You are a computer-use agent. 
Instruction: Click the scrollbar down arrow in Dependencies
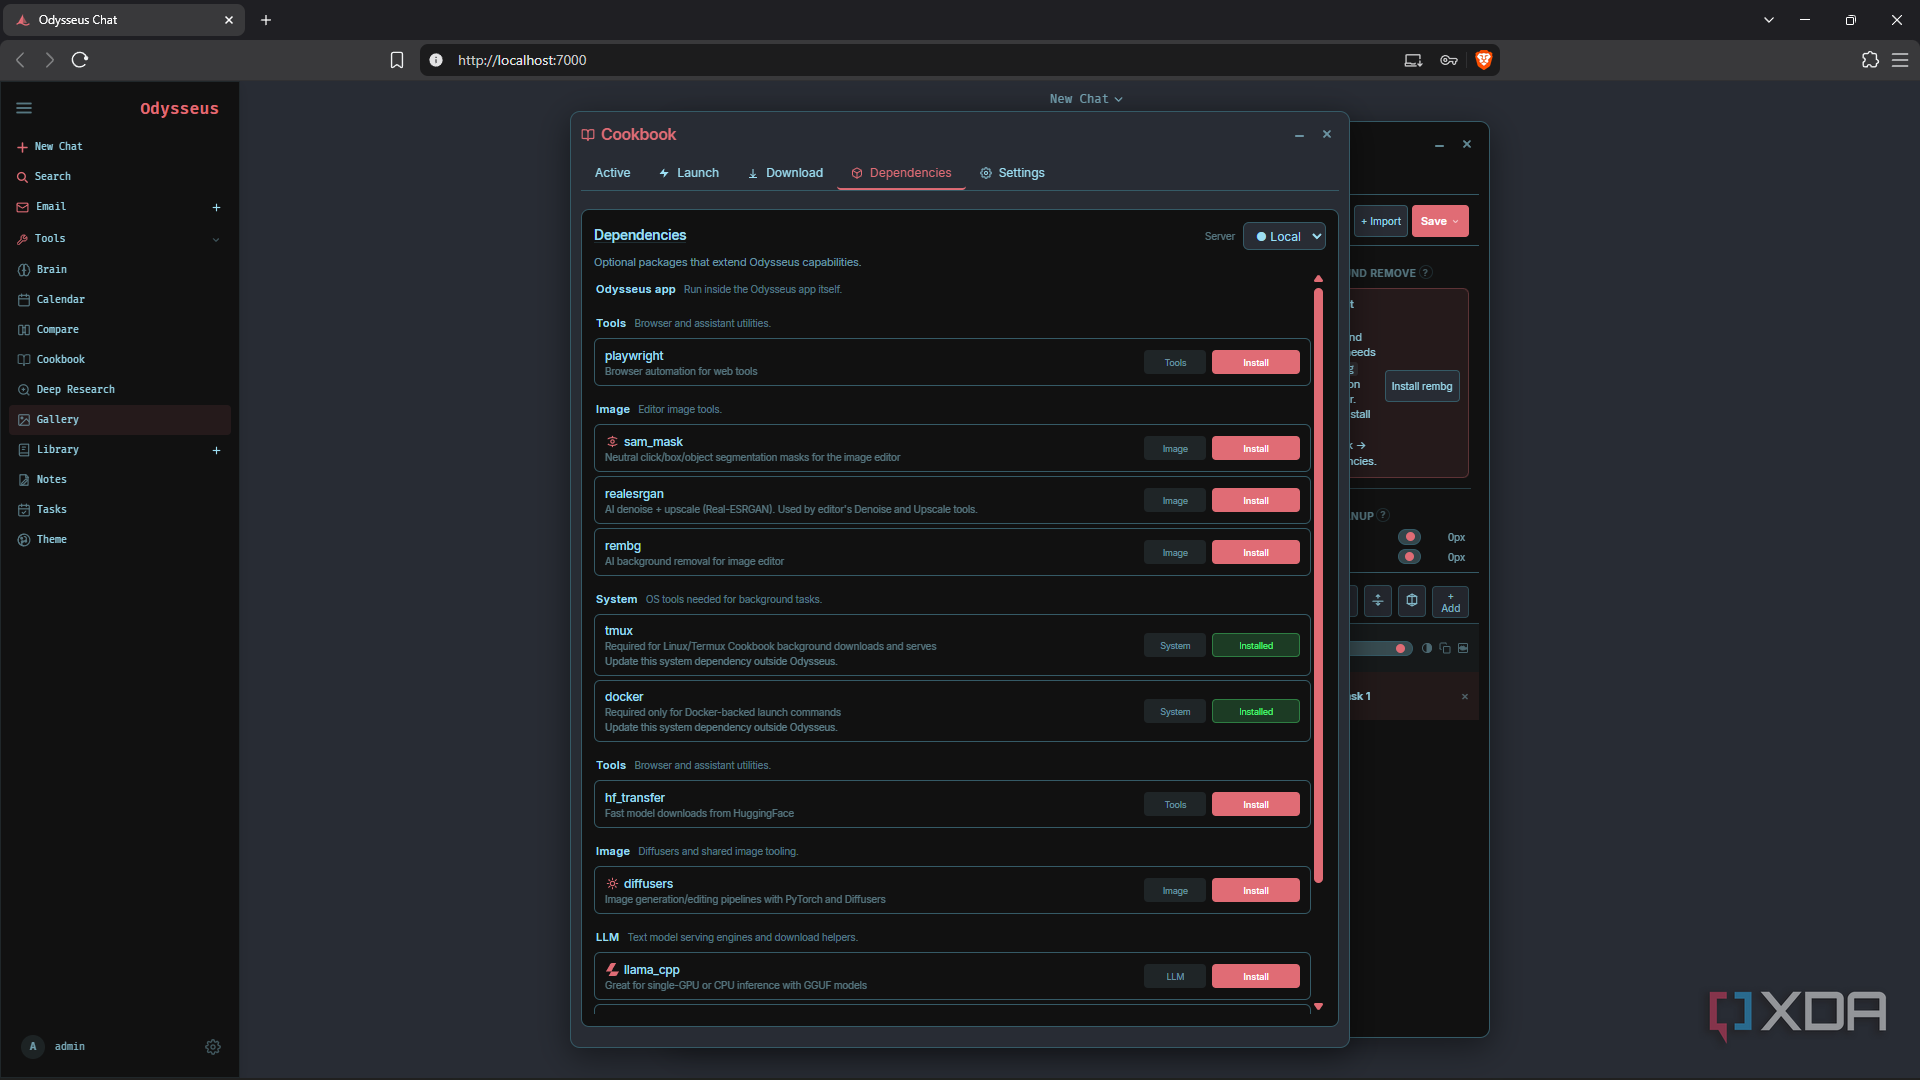tap(1319, 1007)
